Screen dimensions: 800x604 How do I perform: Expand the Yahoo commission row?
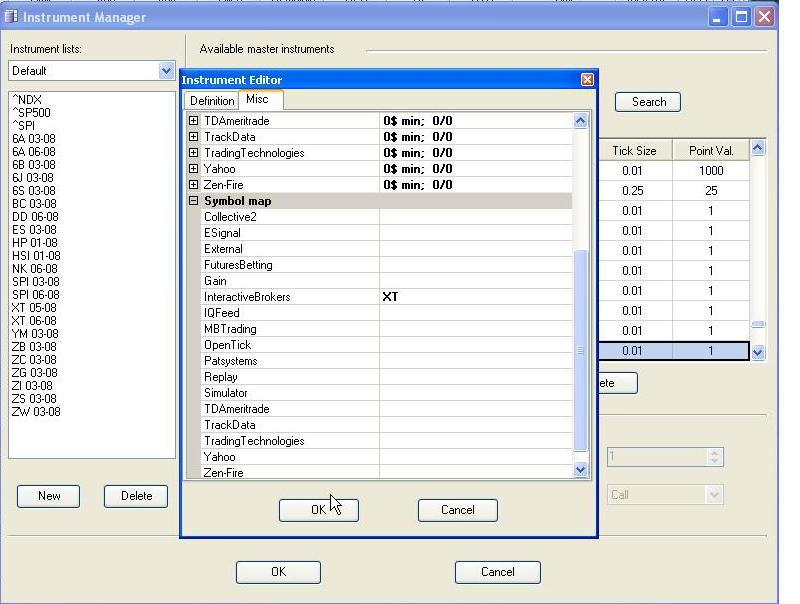[x=193, y=168]
